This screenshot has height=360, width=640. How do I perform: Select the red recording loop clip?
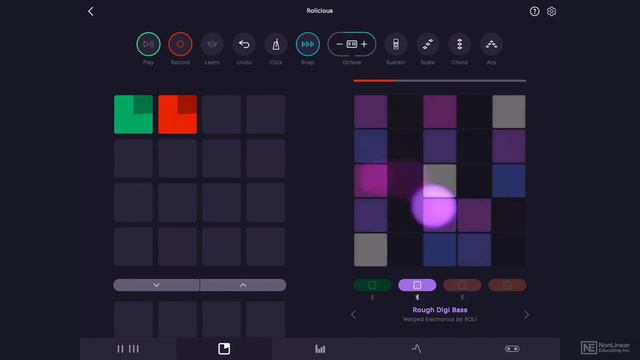(x=178, y=114)
